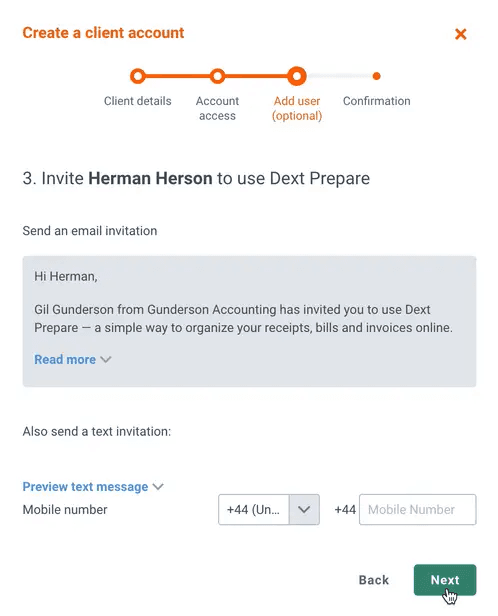Expand the Read more chevron icon
Screen dimensions: 498x616
pos(106,359)
